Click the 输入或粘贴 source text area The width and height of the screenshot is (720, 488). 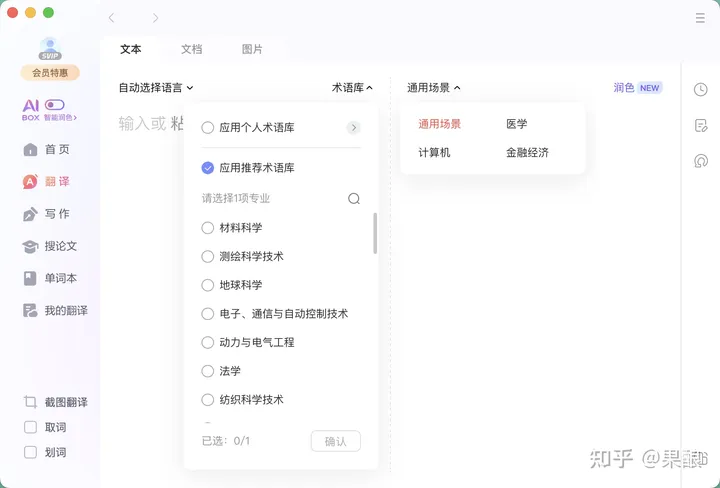point(151,123)
